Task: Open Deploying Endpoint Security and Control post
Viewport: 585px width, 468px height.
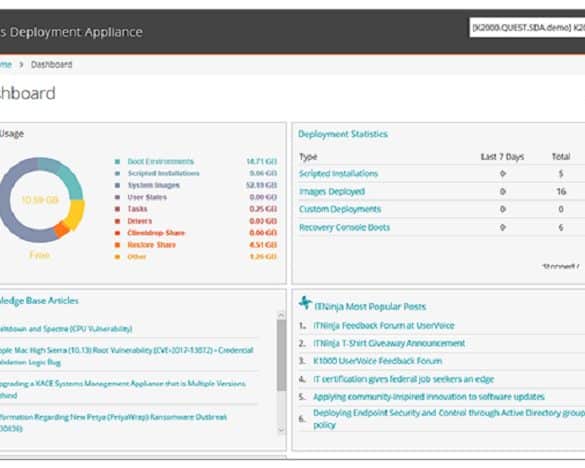Action: 449,419
